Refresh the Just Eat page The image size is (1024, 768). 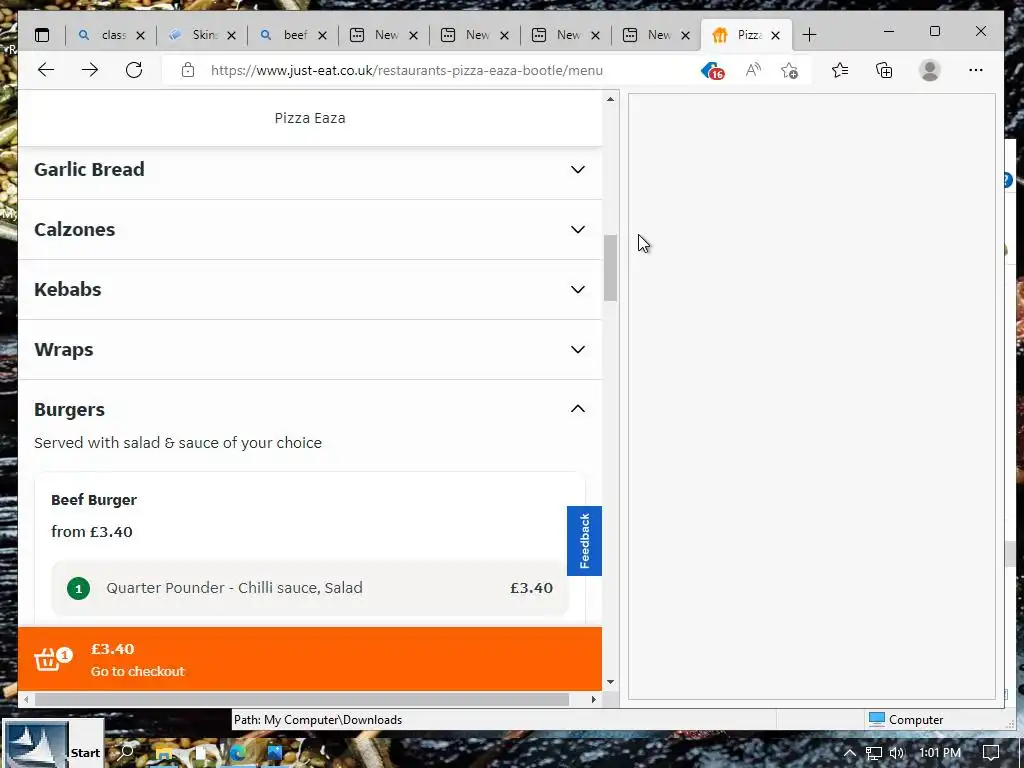pos(134,71)
